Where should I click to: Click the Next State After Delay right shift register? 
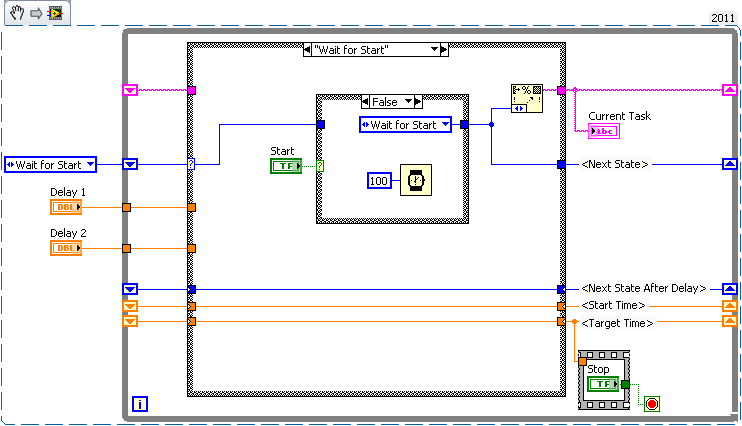[x=729, y=289]
